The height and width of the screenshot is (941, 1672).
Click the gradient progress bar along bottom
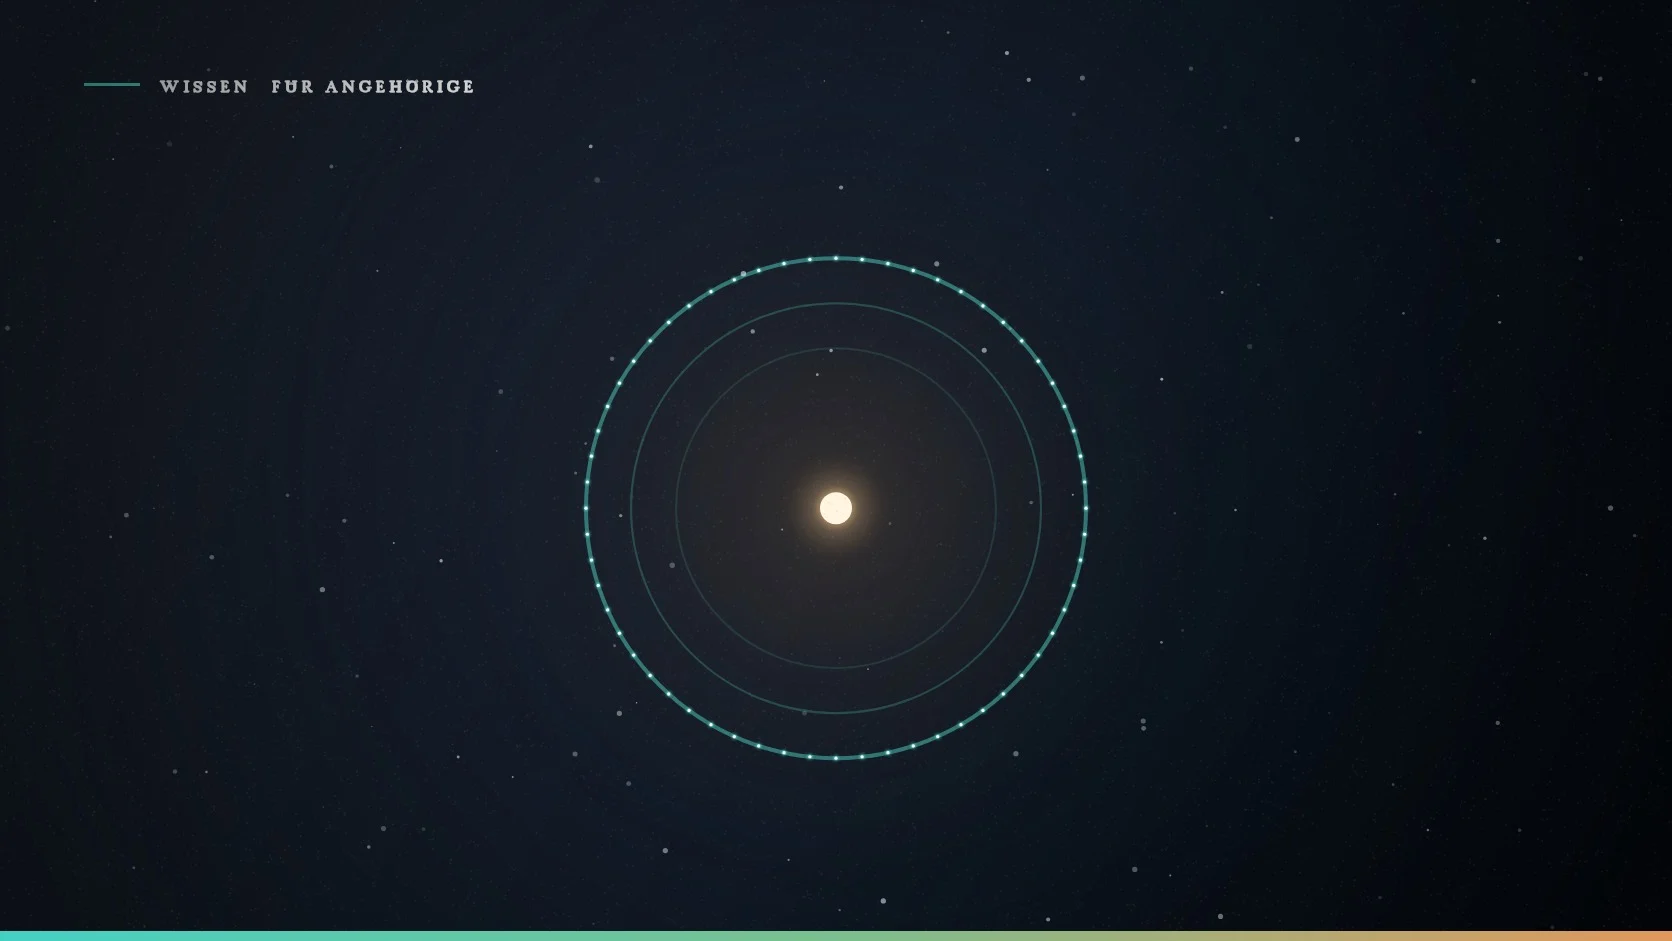click(836, 936)
